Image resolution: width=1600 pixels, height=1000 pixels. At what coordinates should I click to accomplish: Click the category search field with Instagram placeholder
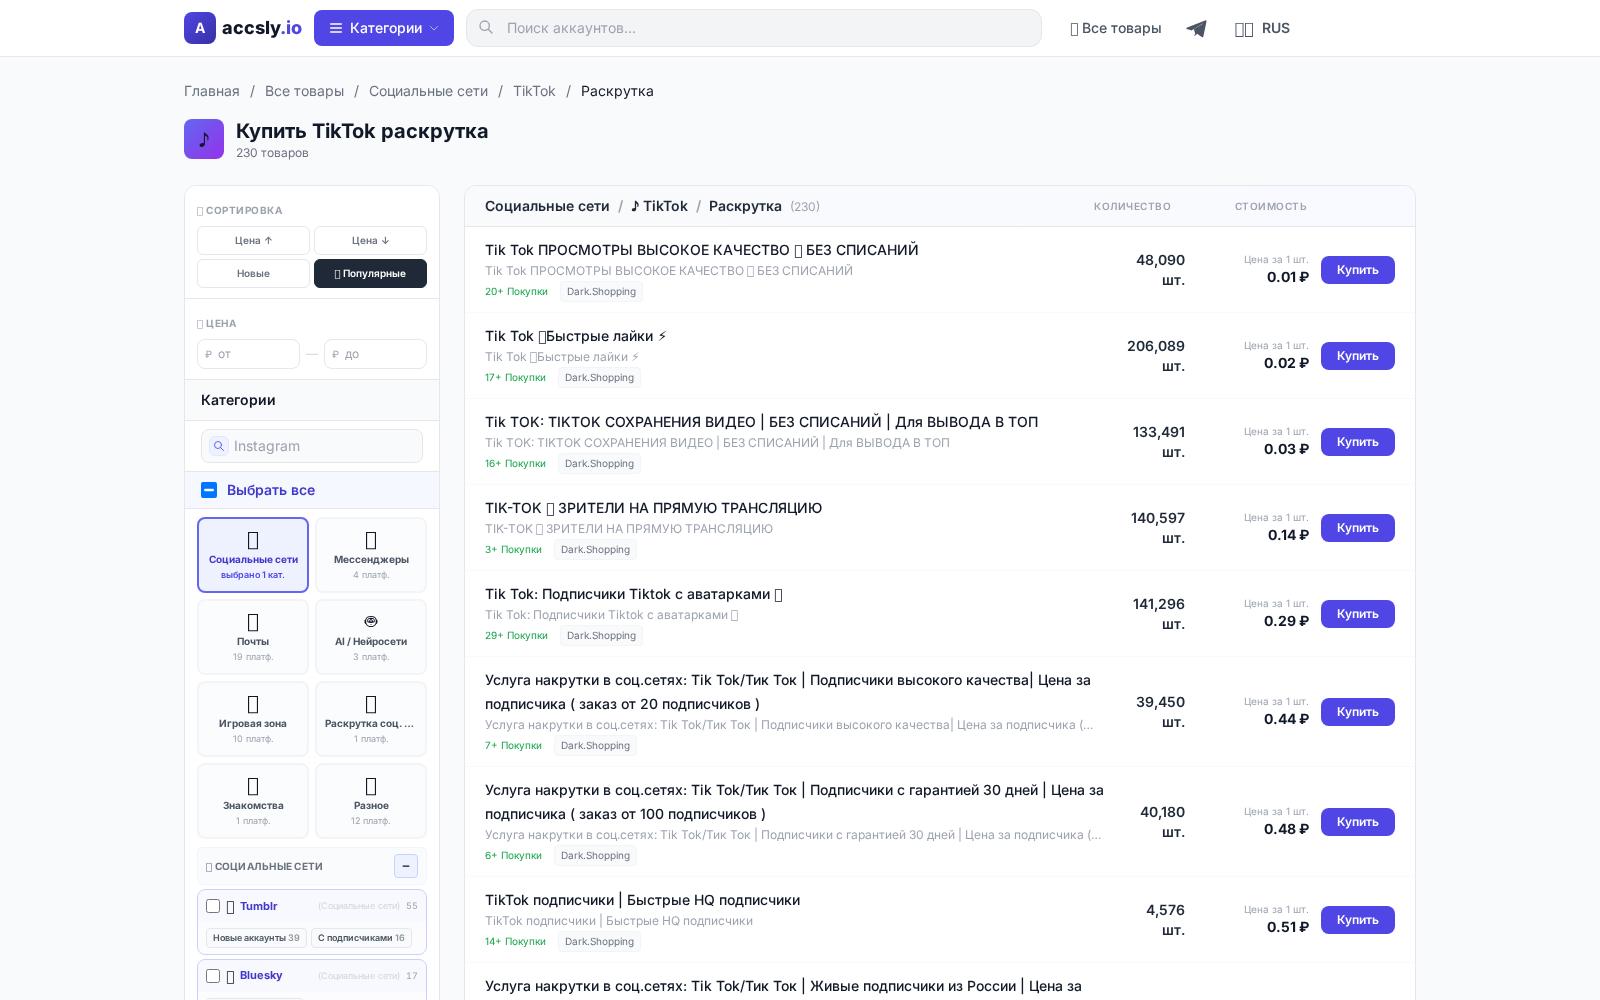coord(312,446)
